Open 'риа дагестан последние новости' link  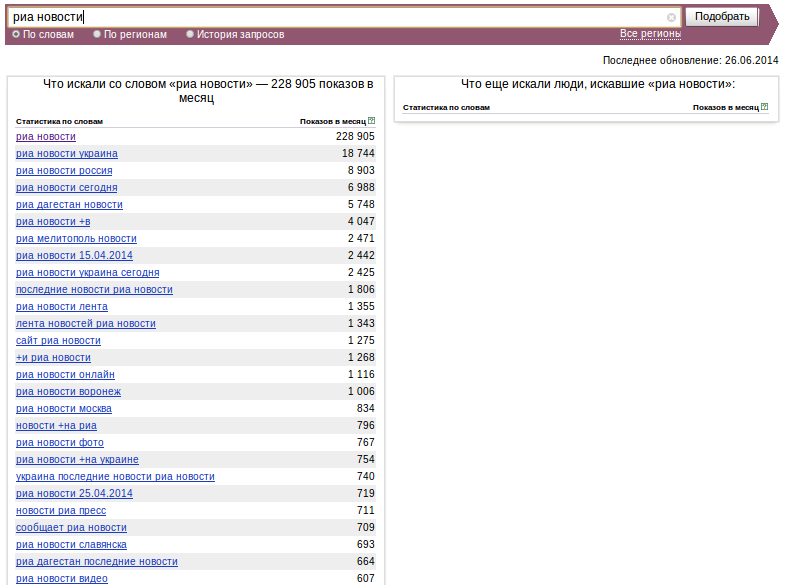pos(97,562)
